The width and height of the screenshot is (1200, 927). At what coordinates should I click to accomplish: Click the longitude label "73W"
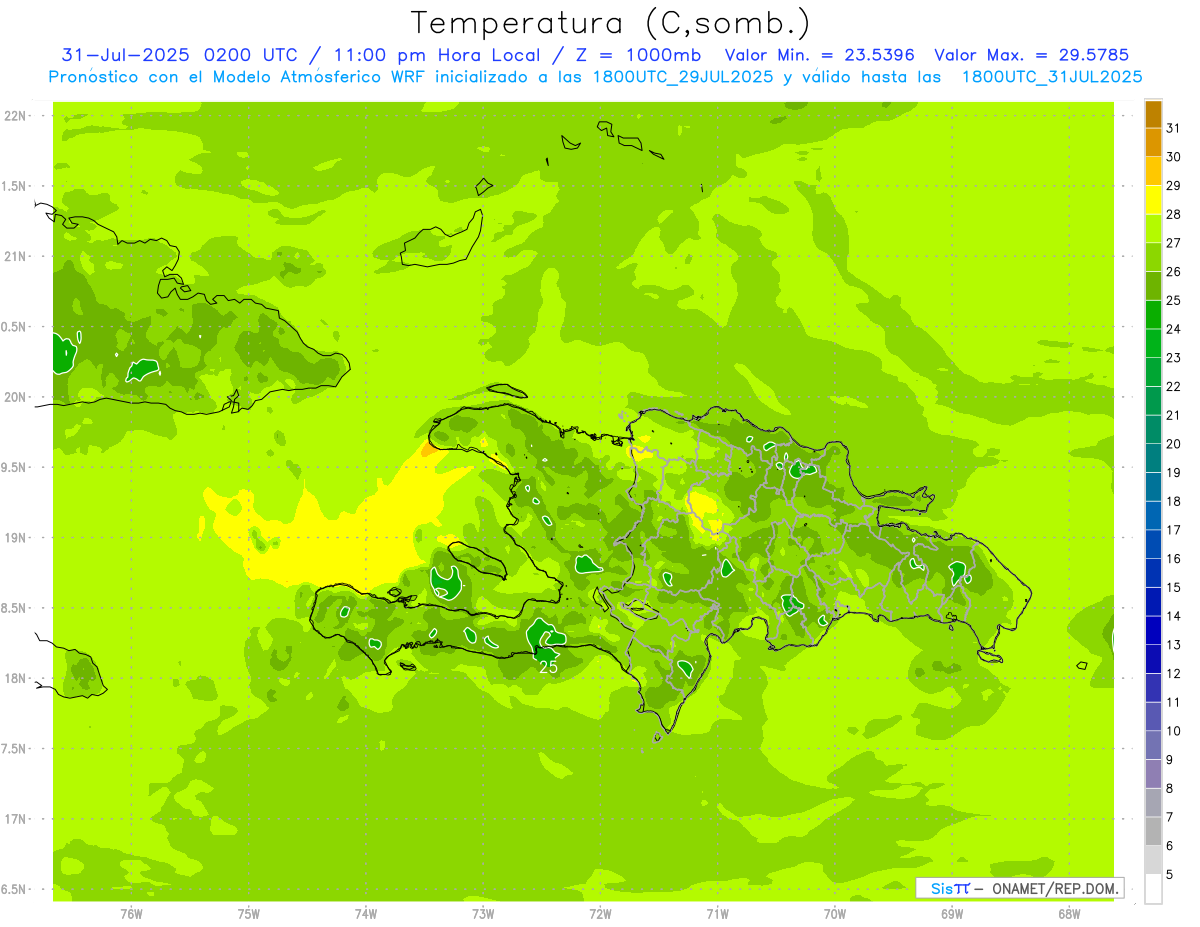click(483, 914)
